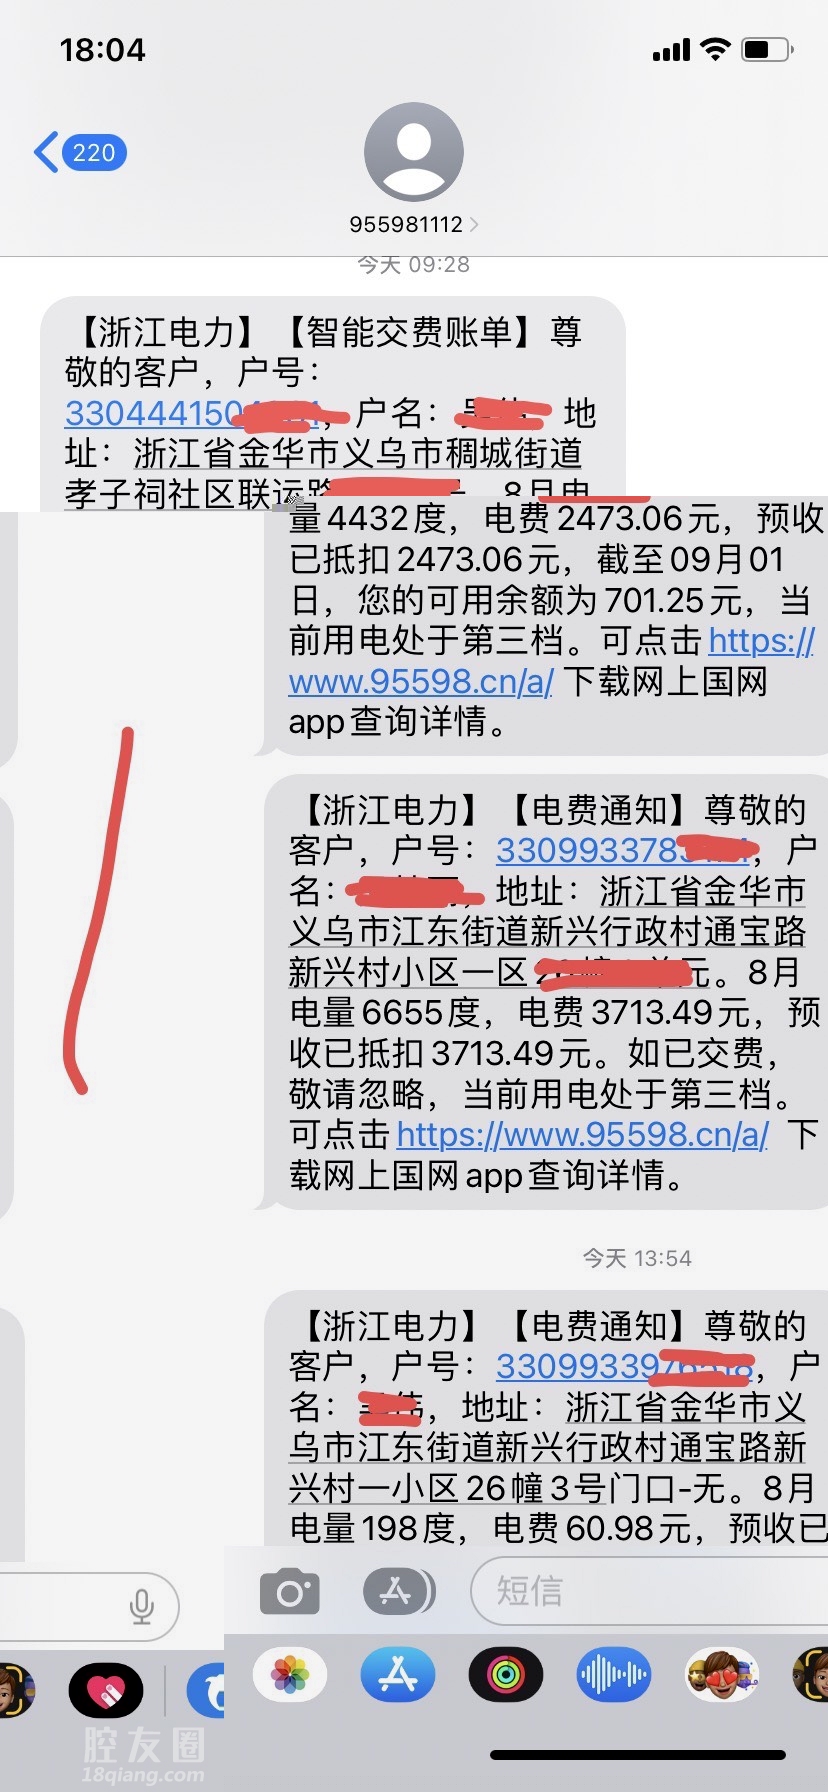Screen dimensions: 828x1792
Task: Open the Photos app icon in drawer
Action: (x=290, y=1674)
